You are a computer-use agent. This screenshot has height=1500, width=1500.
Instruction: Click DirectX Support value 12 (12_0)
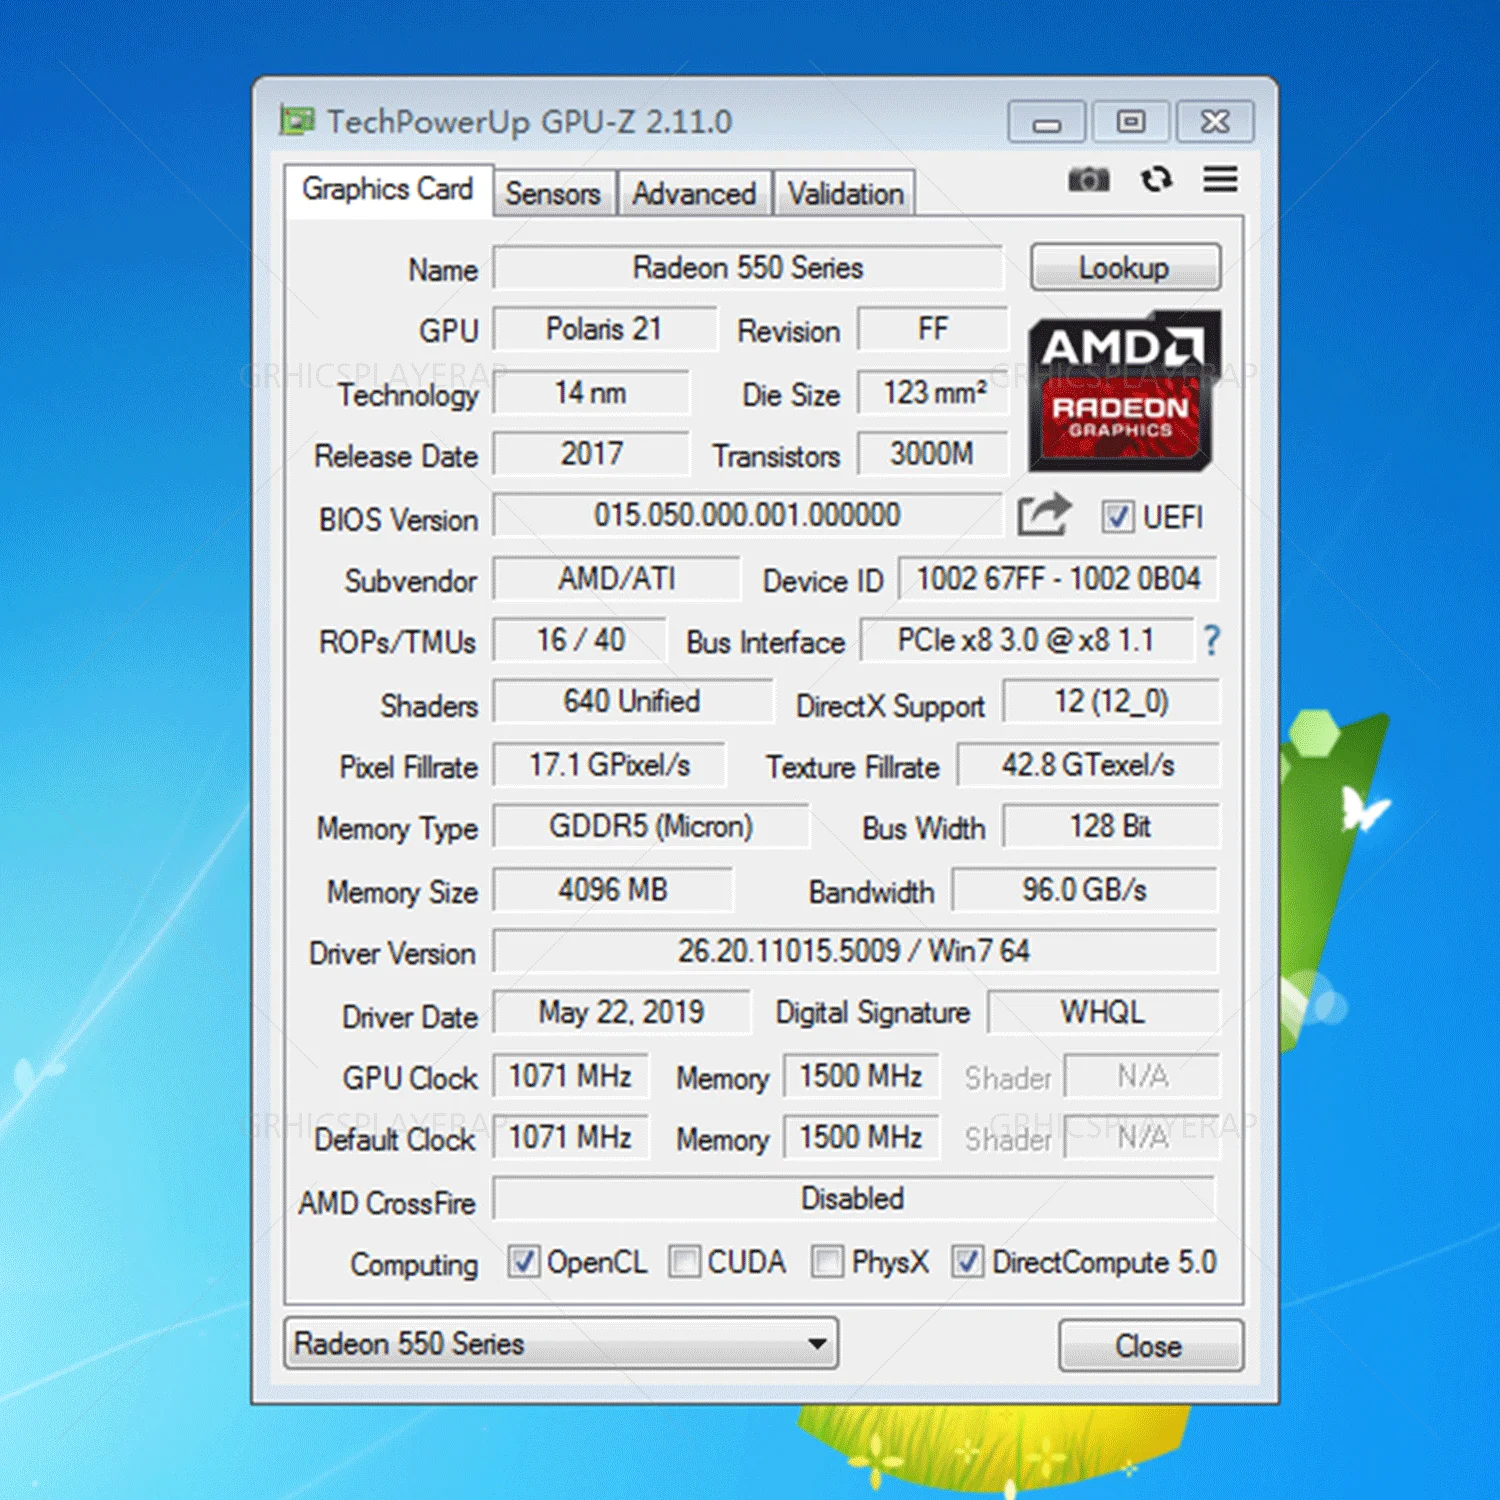point(1111,702)
